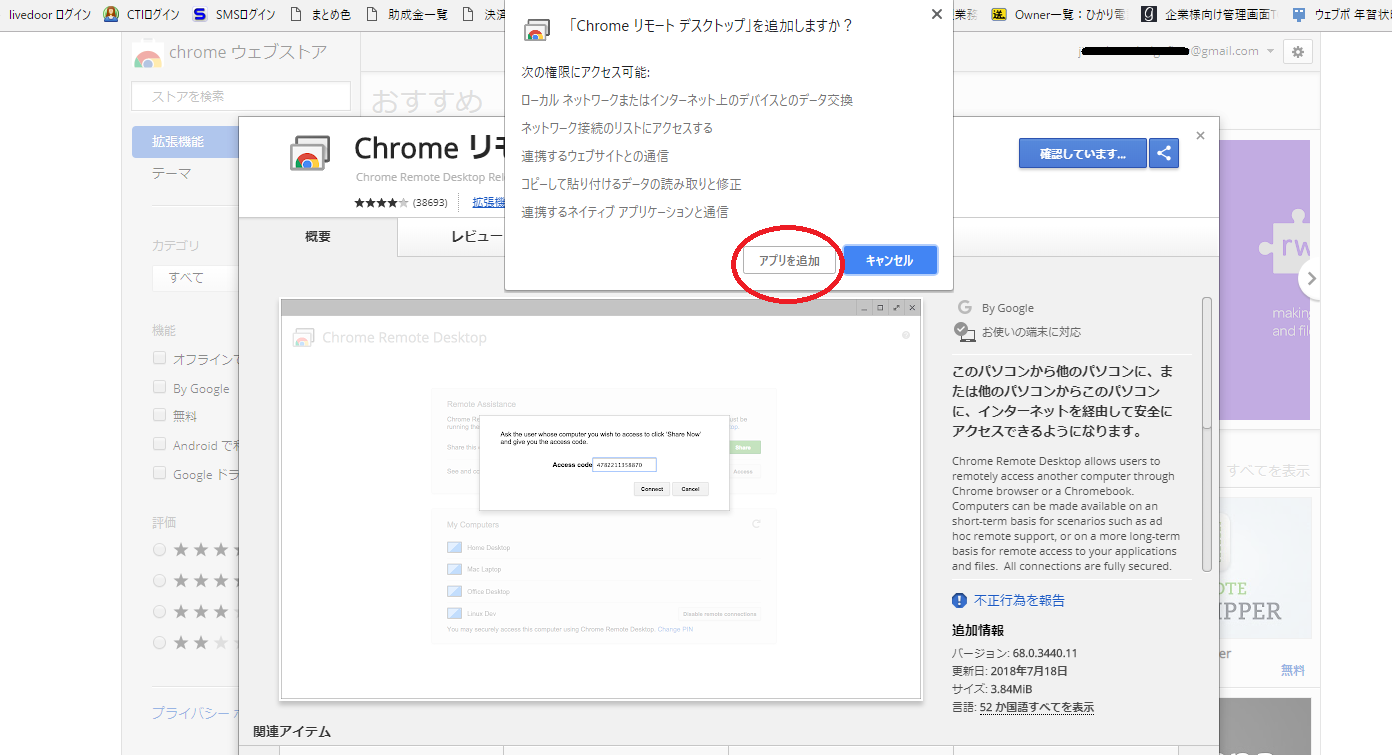The image size is (1392, 755).
Task: Click the ウェブポ 年賀状 bookmark icon
Action: pos(1299,15)
